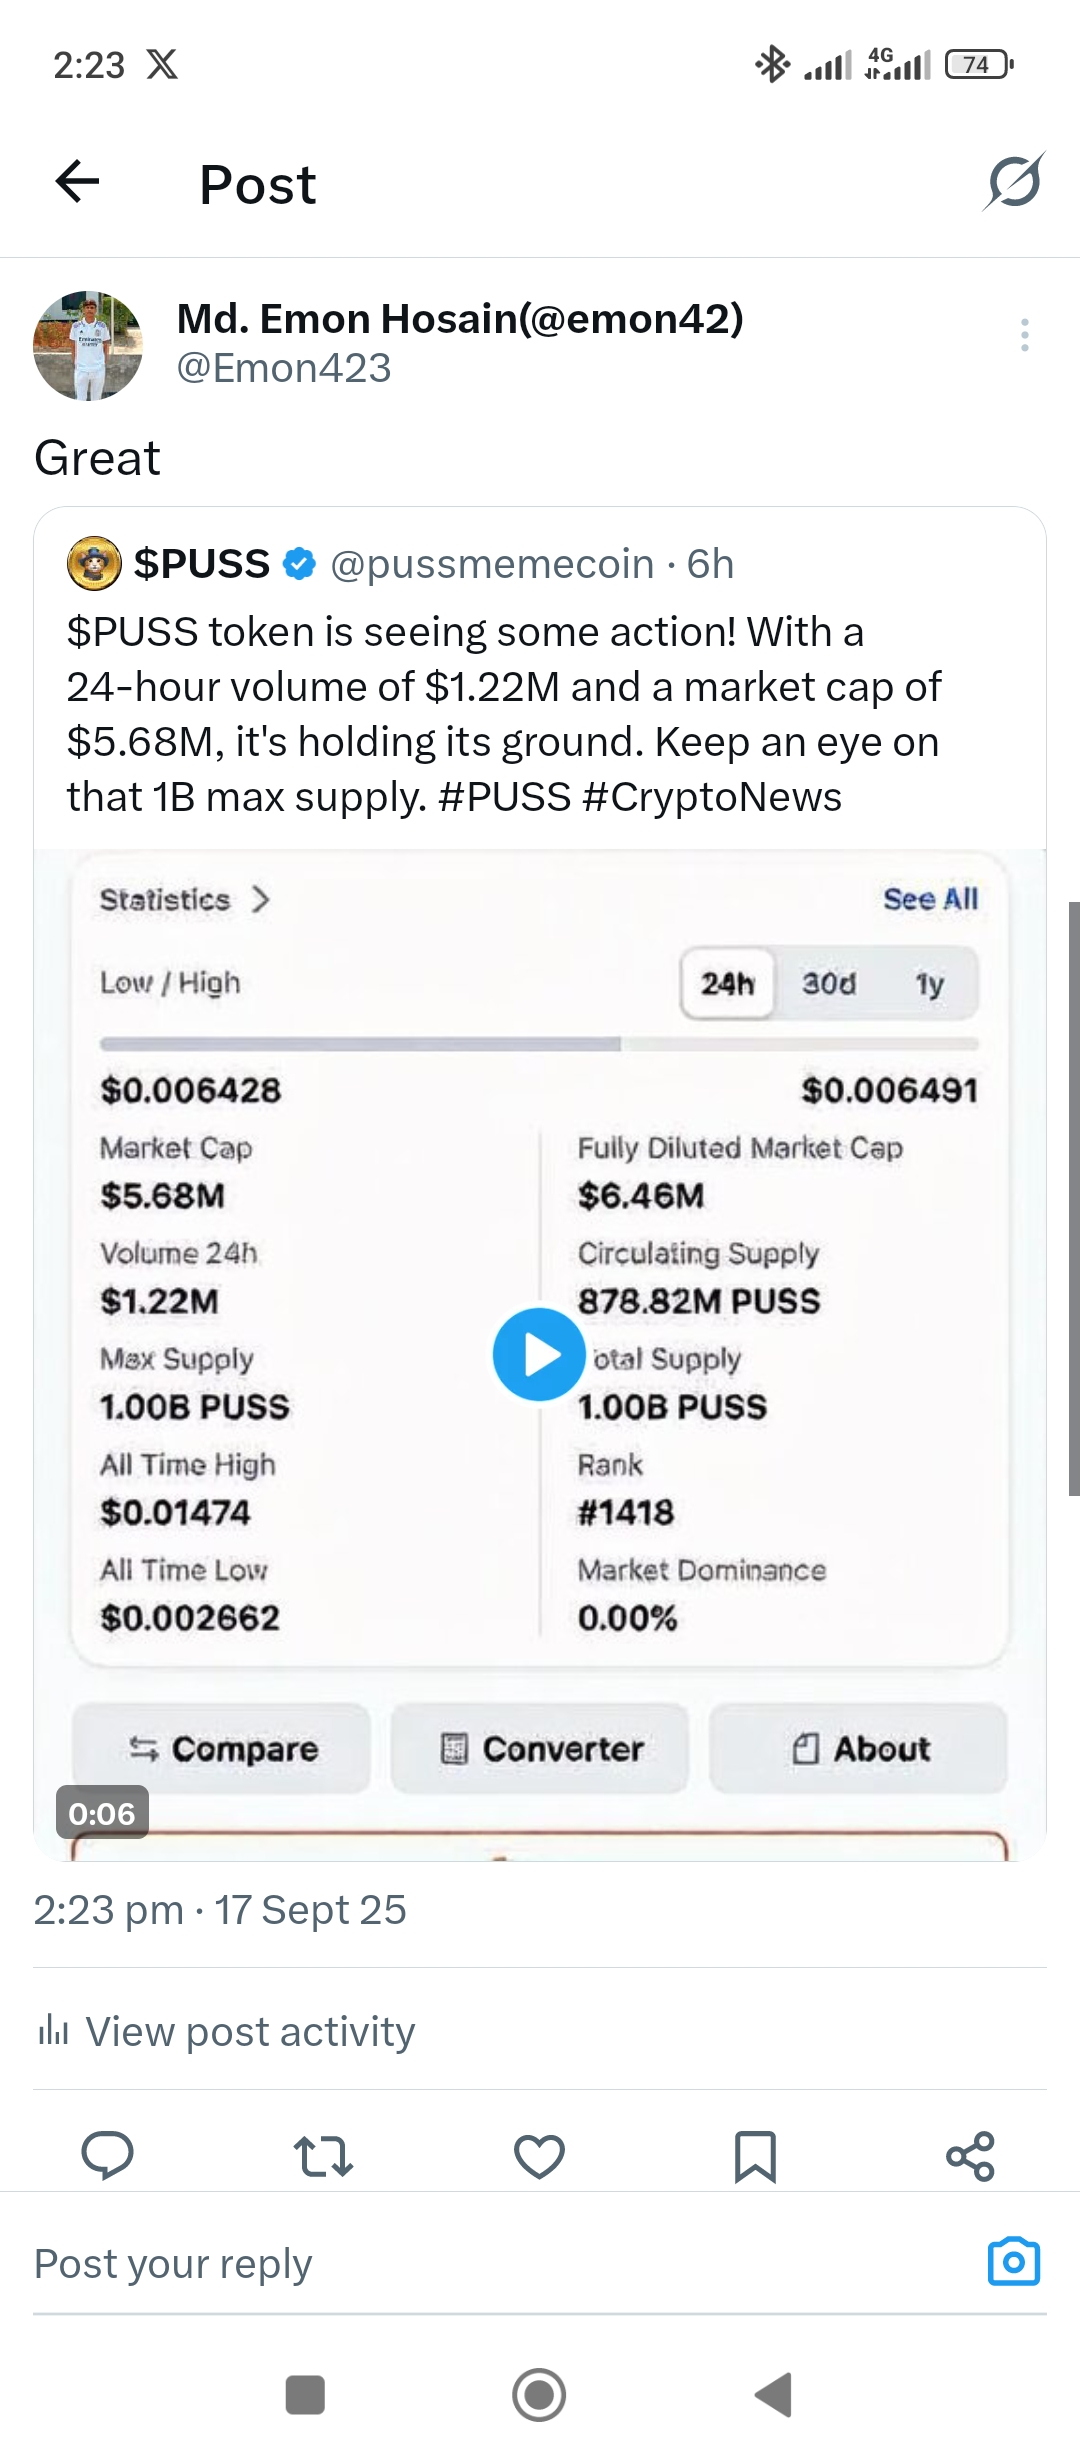The height and width of the screenshot is (2460, 1080).
Task: Like the post with the heart icon
Action: (x=539, y=2156)
